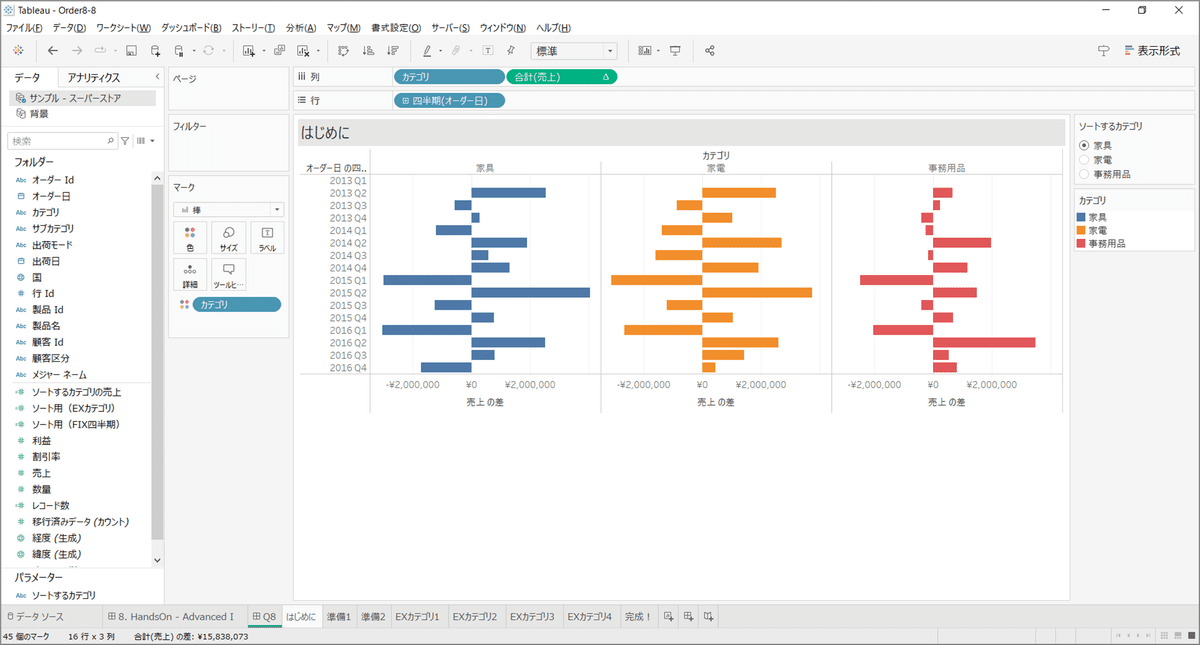Select the 家電 radio button
The width and height of the screenshot is (1200, 645).
(1084, 160)
